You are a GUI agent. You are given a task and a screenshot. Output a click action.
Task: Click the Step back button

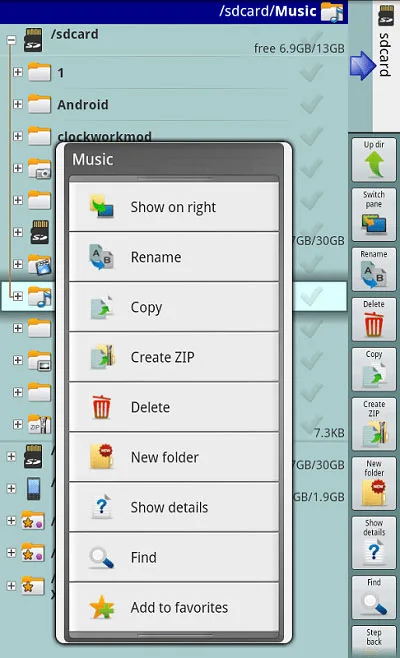click(374, 640)
